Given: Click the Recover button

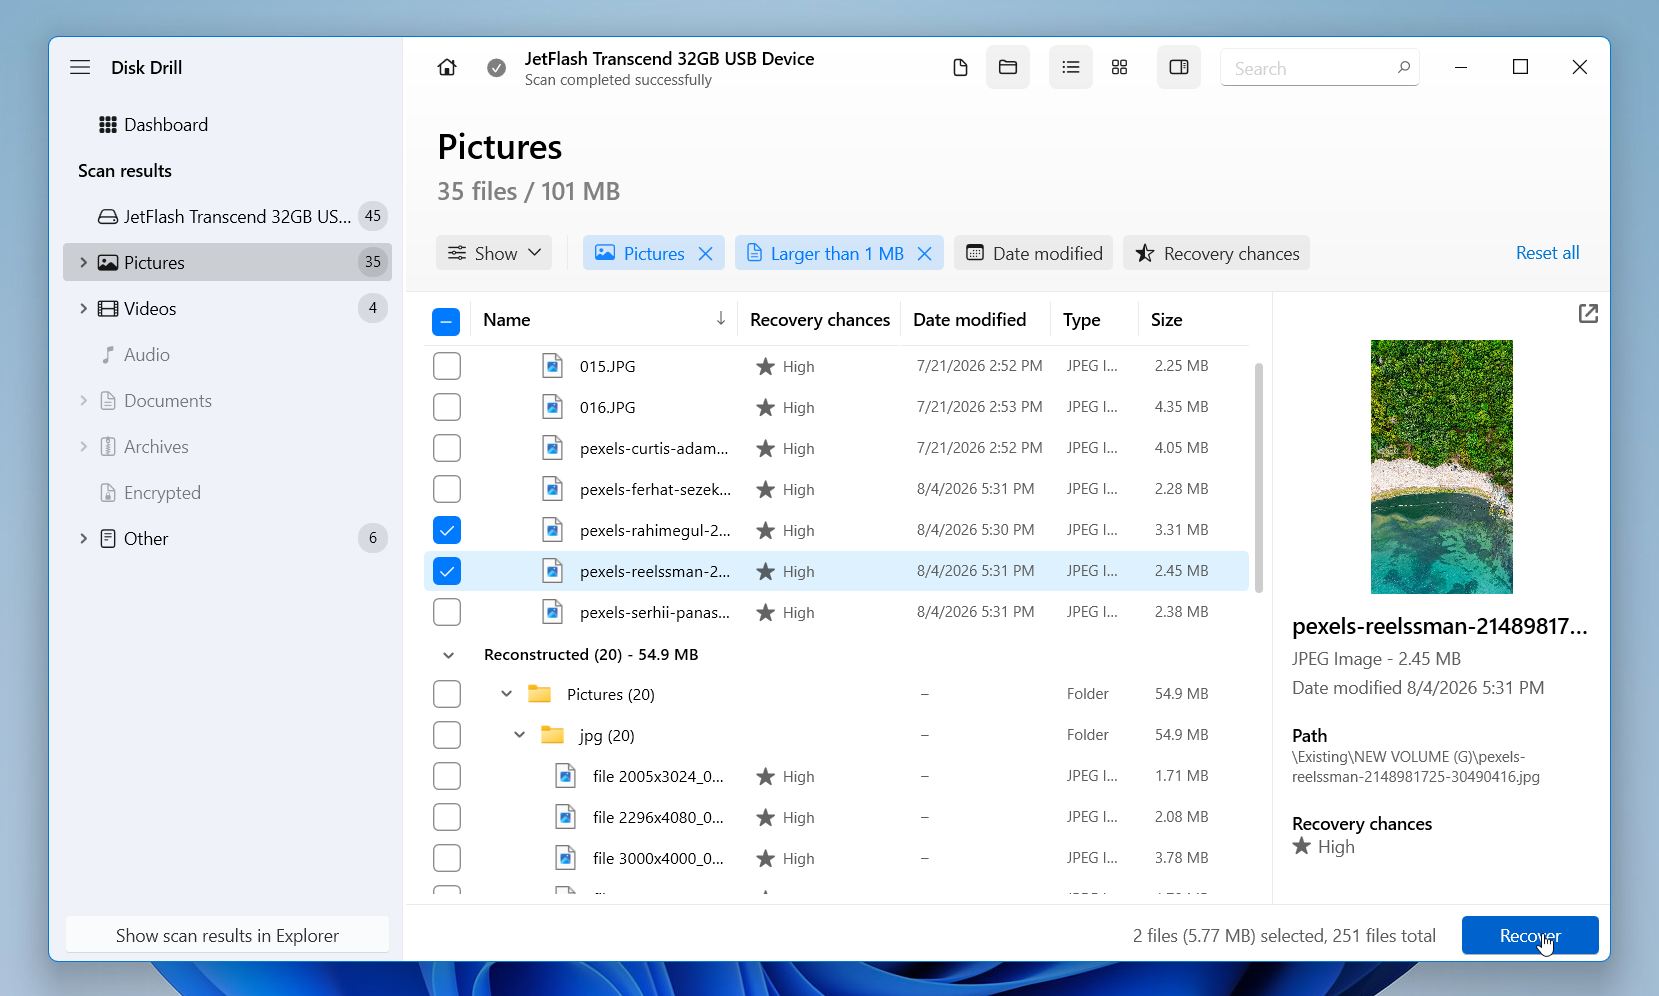Looking at the screenshot, I should tap(1530, 935).
